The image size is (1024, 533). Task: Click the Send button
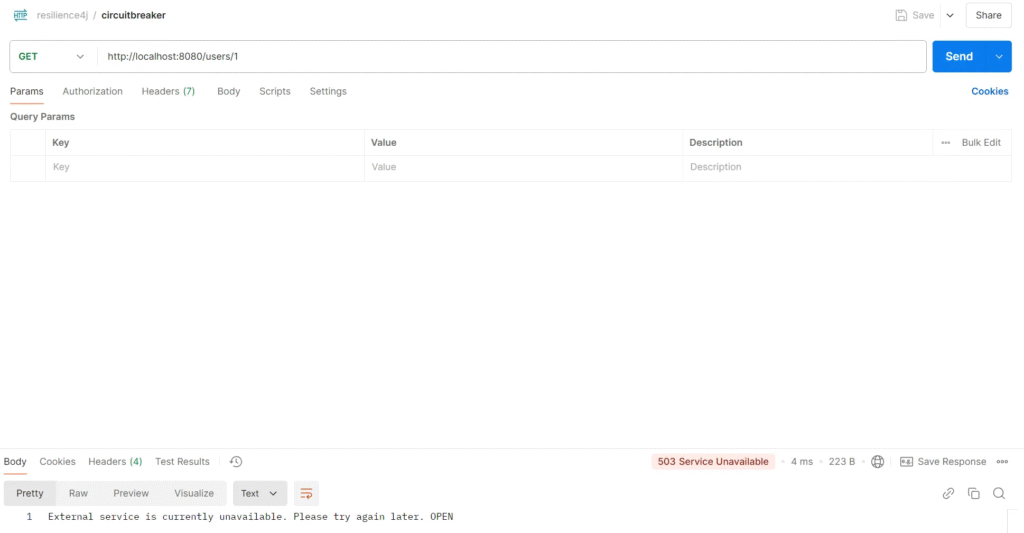pos(960,57)
